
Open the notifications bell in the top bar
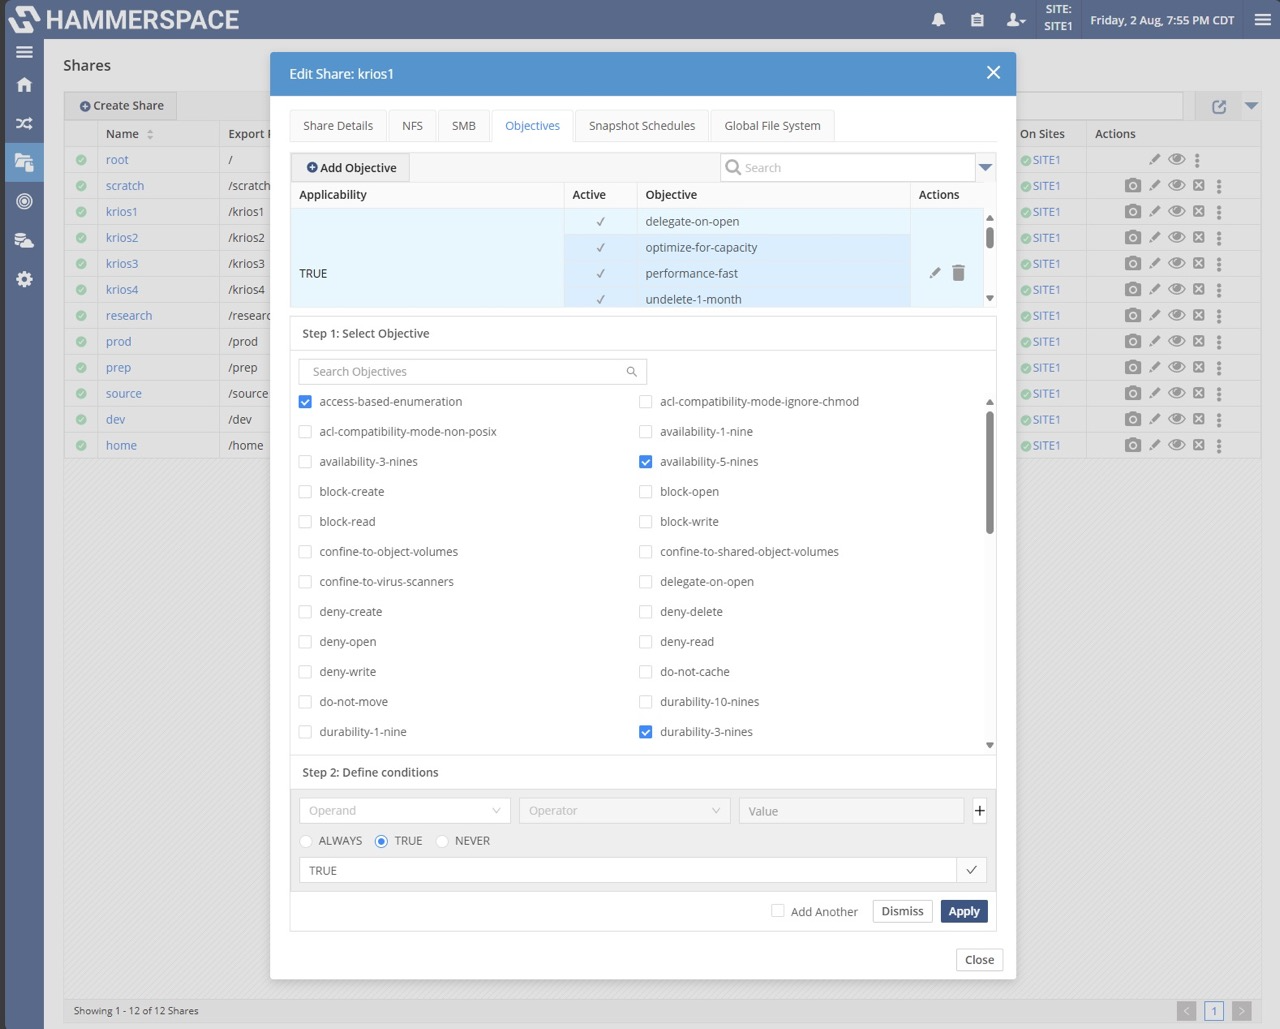click(x=938, y=19)
